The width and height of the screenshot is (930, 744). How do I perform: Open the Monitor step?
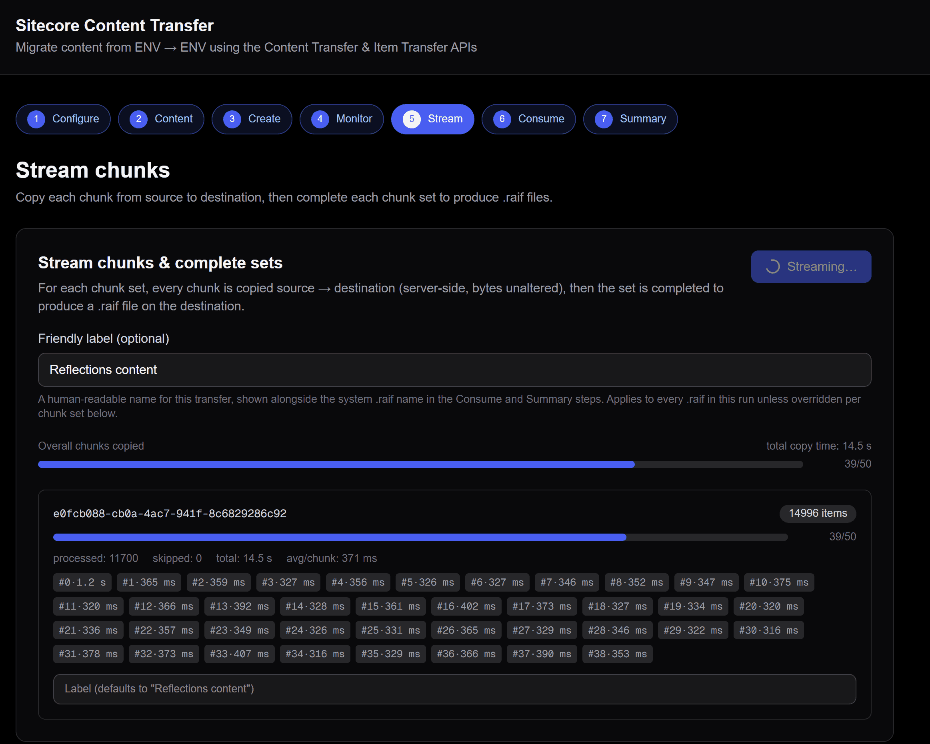[342, 119]
